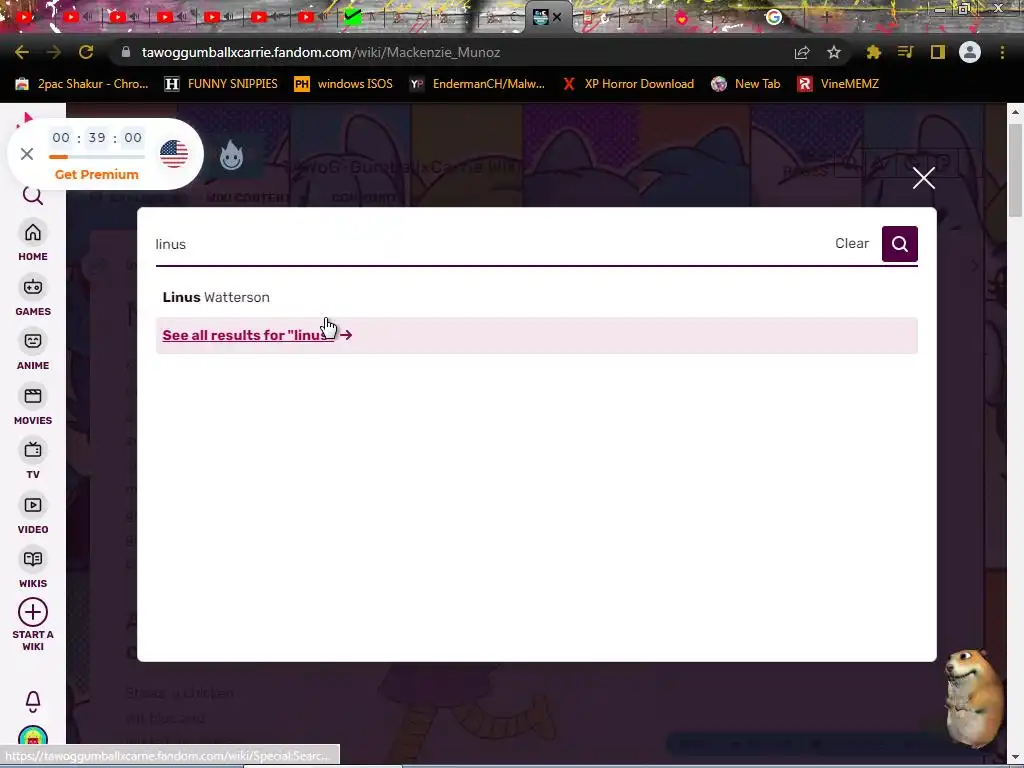Click the address bar URL
The image size is (1024, 768).
(x=321, y=52)
